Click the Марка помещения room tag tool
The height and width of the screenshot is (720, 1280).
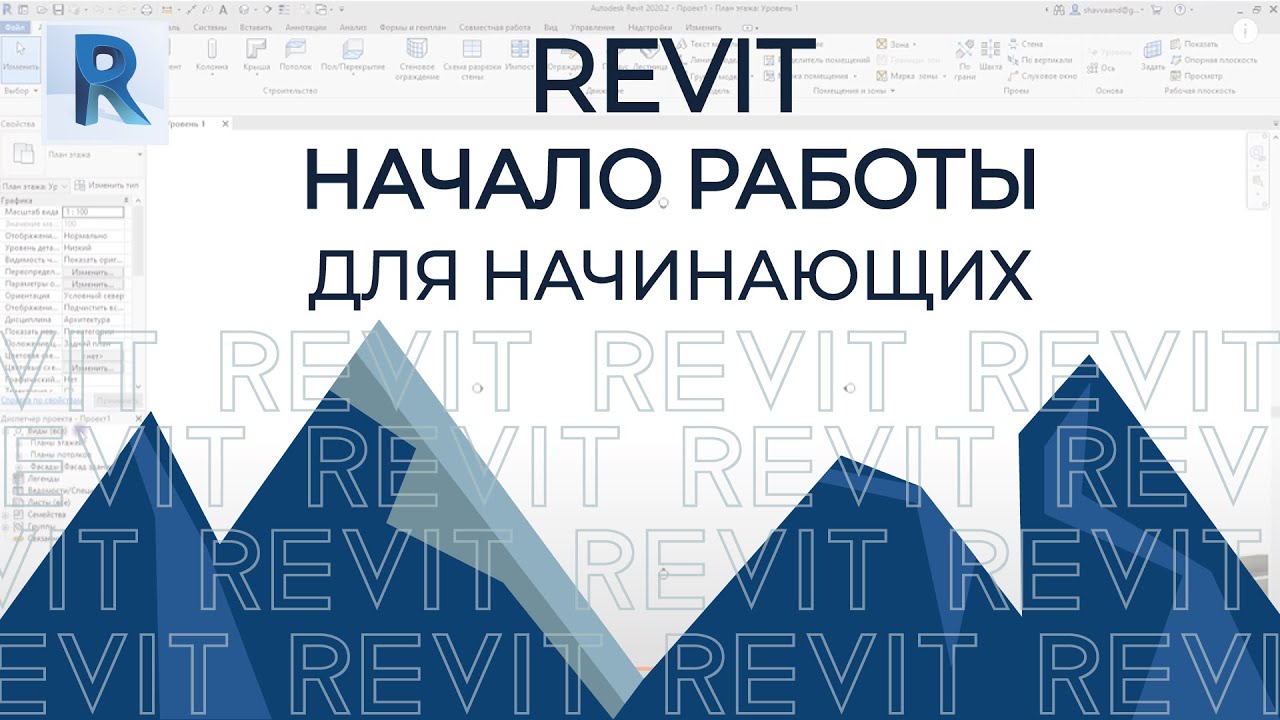pyautogui.click(x=810, y=76)
